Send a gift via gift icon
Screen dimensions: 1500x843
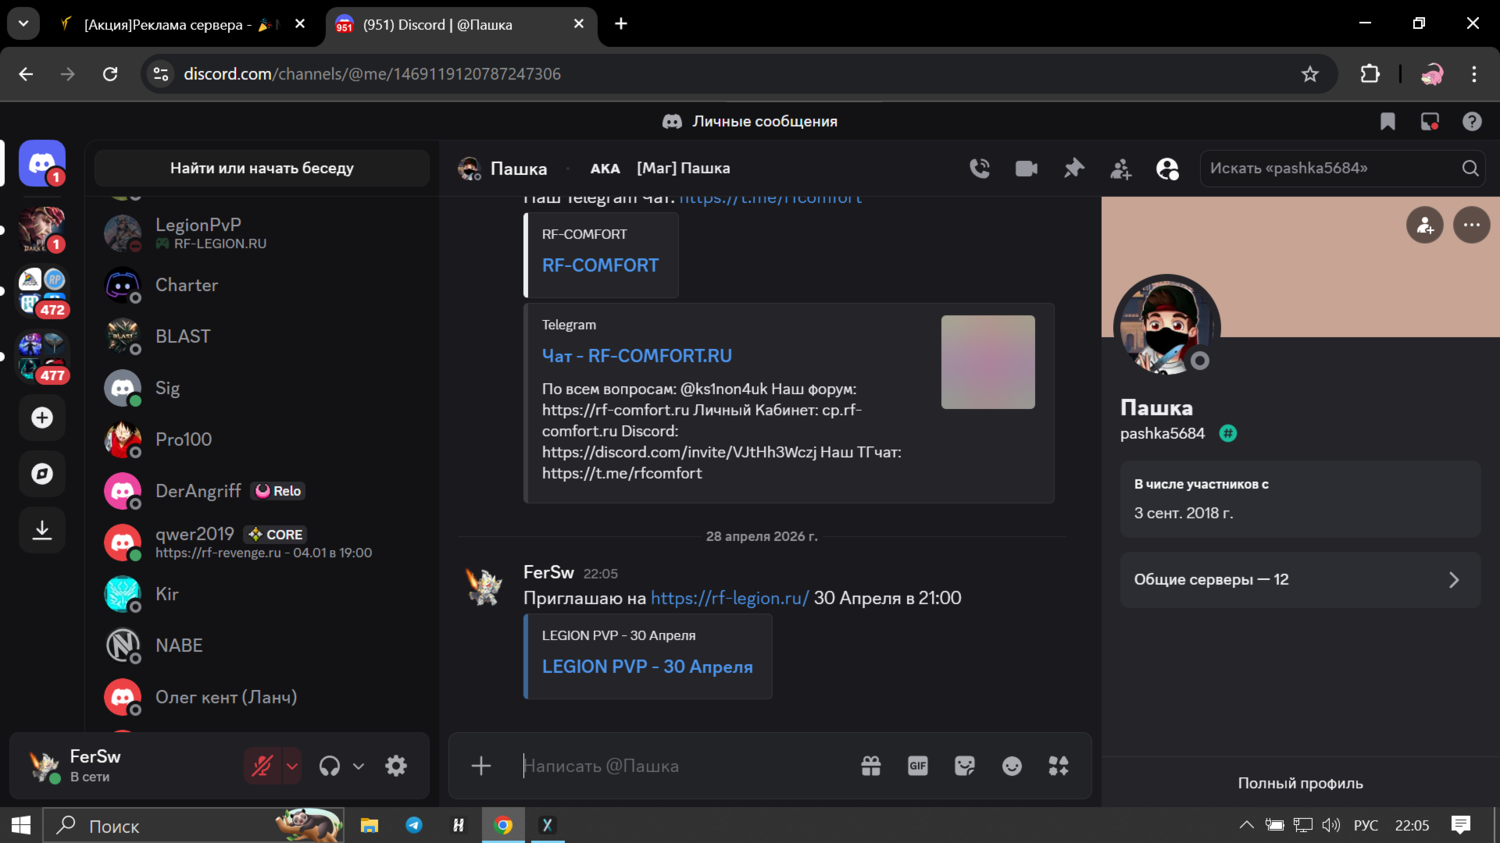coord(871,766)
